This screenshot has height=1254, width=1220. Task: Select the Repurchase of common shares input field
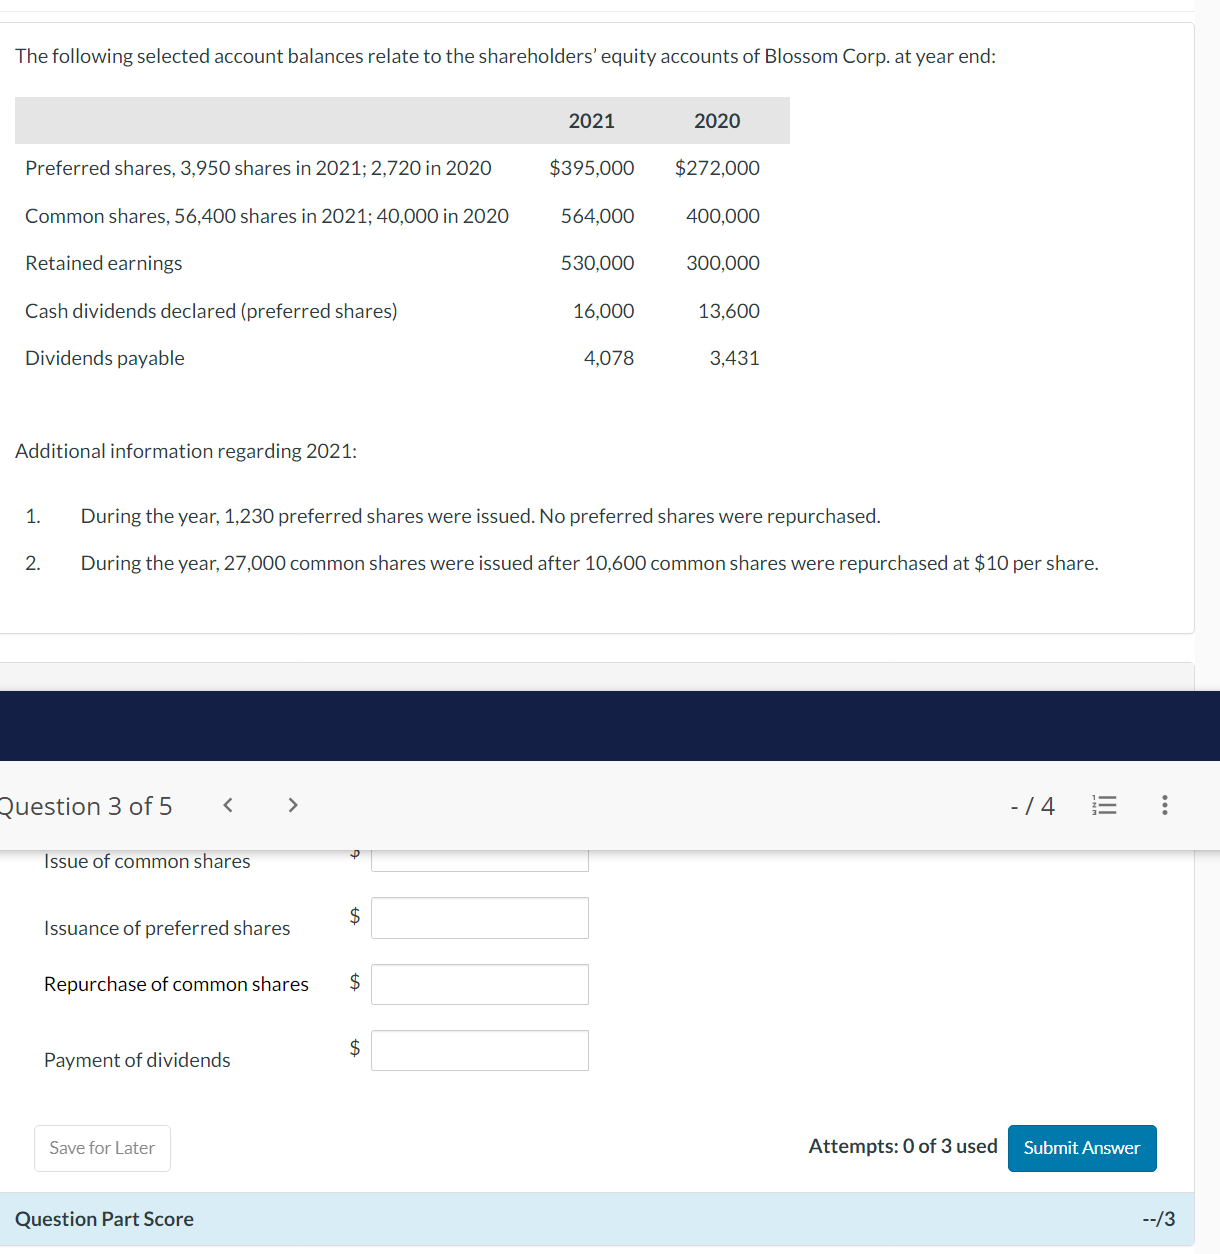click(x=479, y=984)
